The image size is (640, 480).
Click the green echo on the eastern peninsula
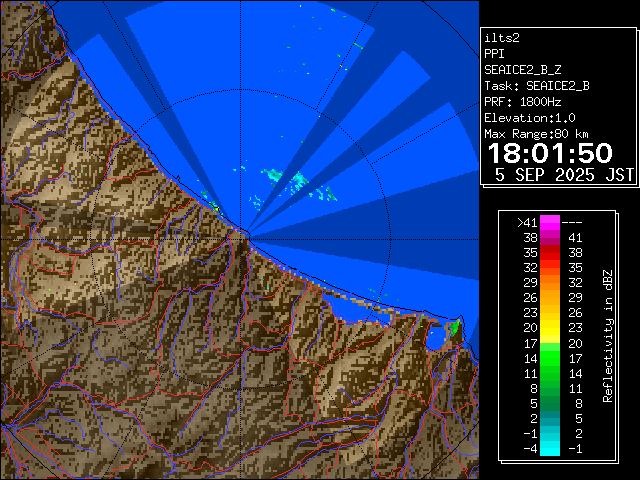[x=453, y=327]
